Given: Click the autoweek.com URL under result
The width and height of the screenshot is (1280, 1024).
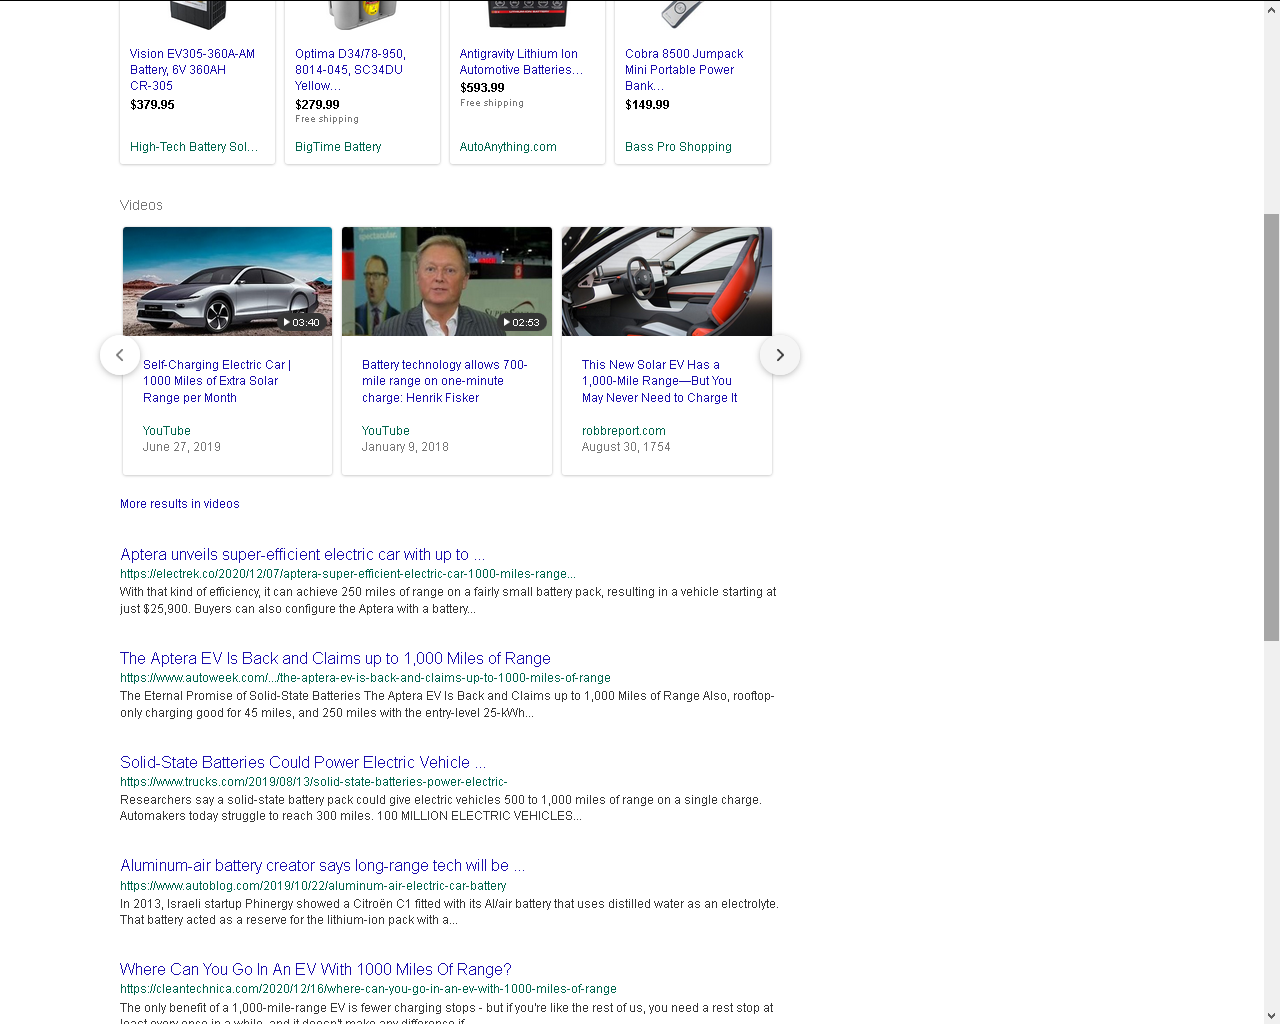Looking at the screenshot, I should (x=365, y=678).
